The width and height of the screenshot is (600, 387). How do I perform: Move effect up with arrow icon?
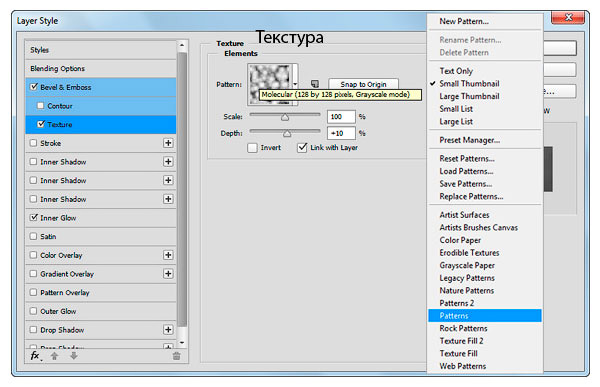coord(54,356)
